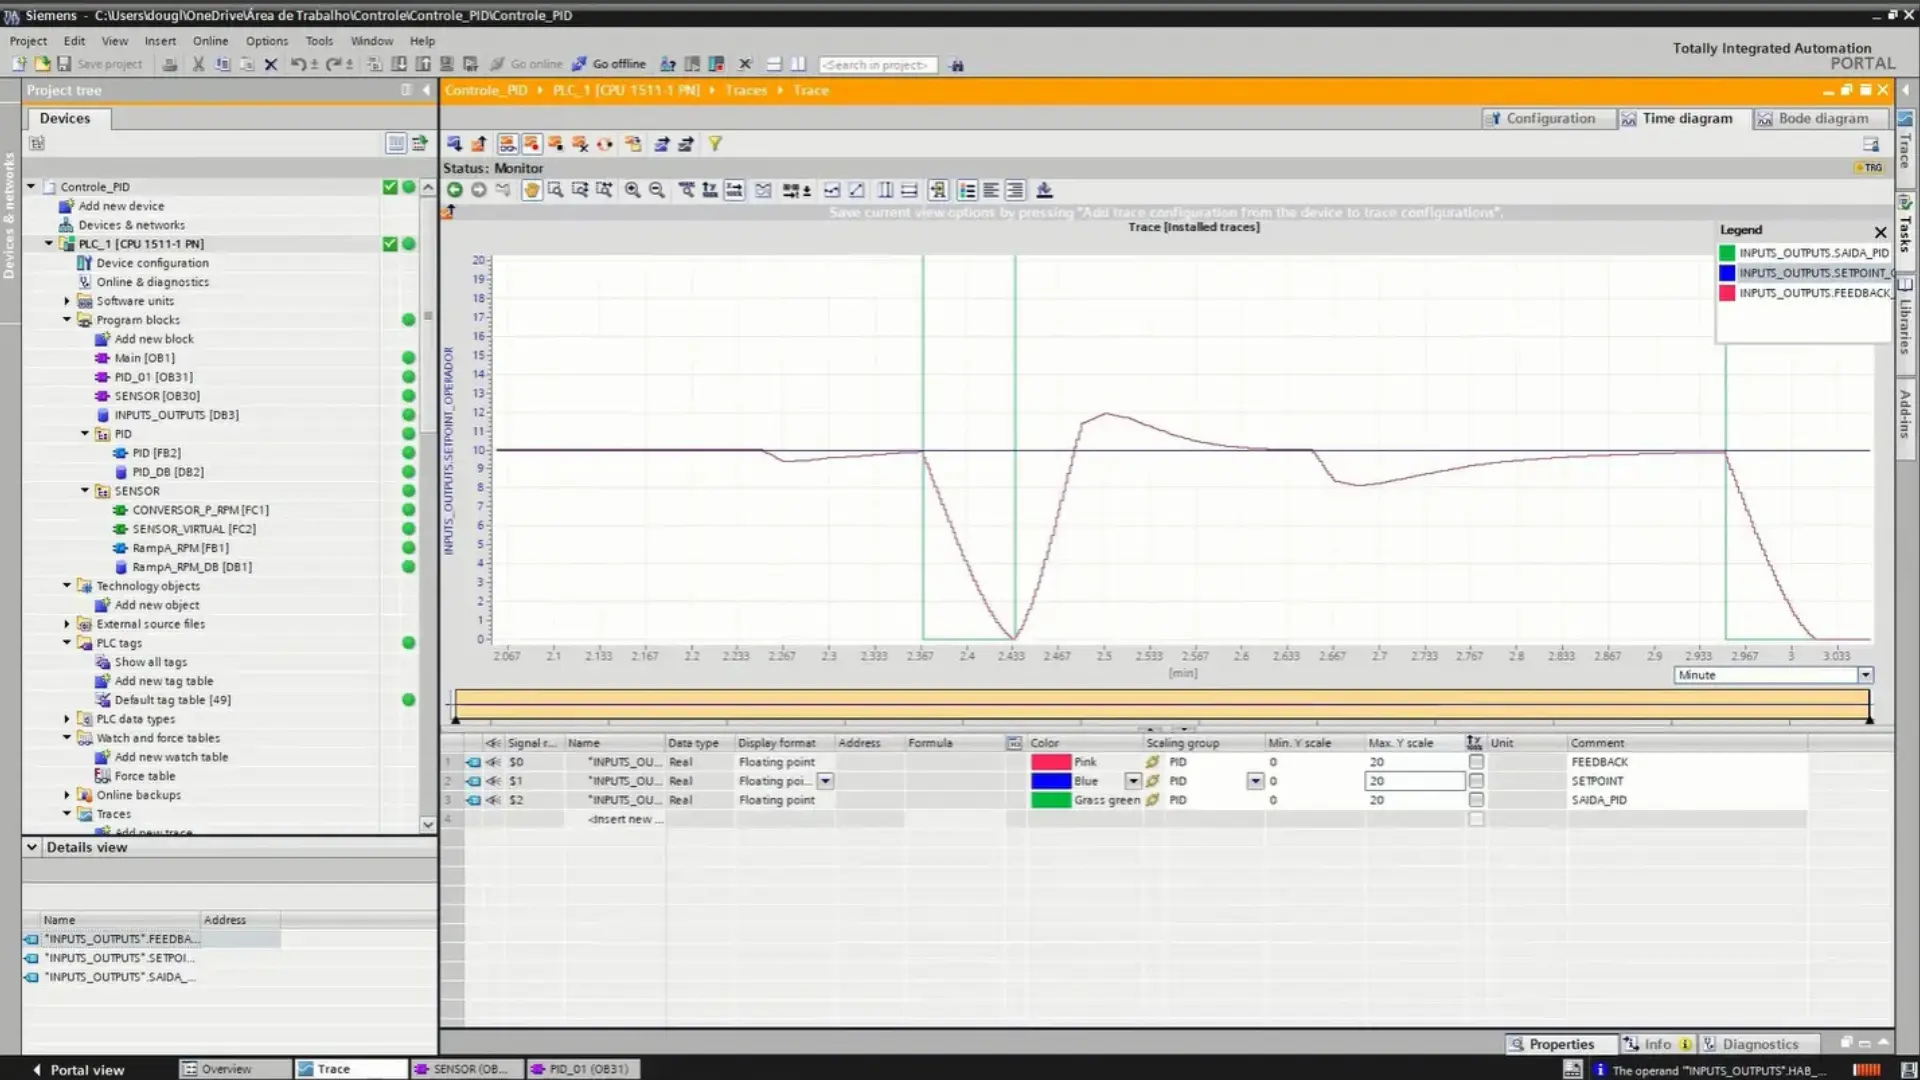Screen dimensions: 1920x1080
Task: Click the green undo zoom arrow icon
Action: coord(454,190)
